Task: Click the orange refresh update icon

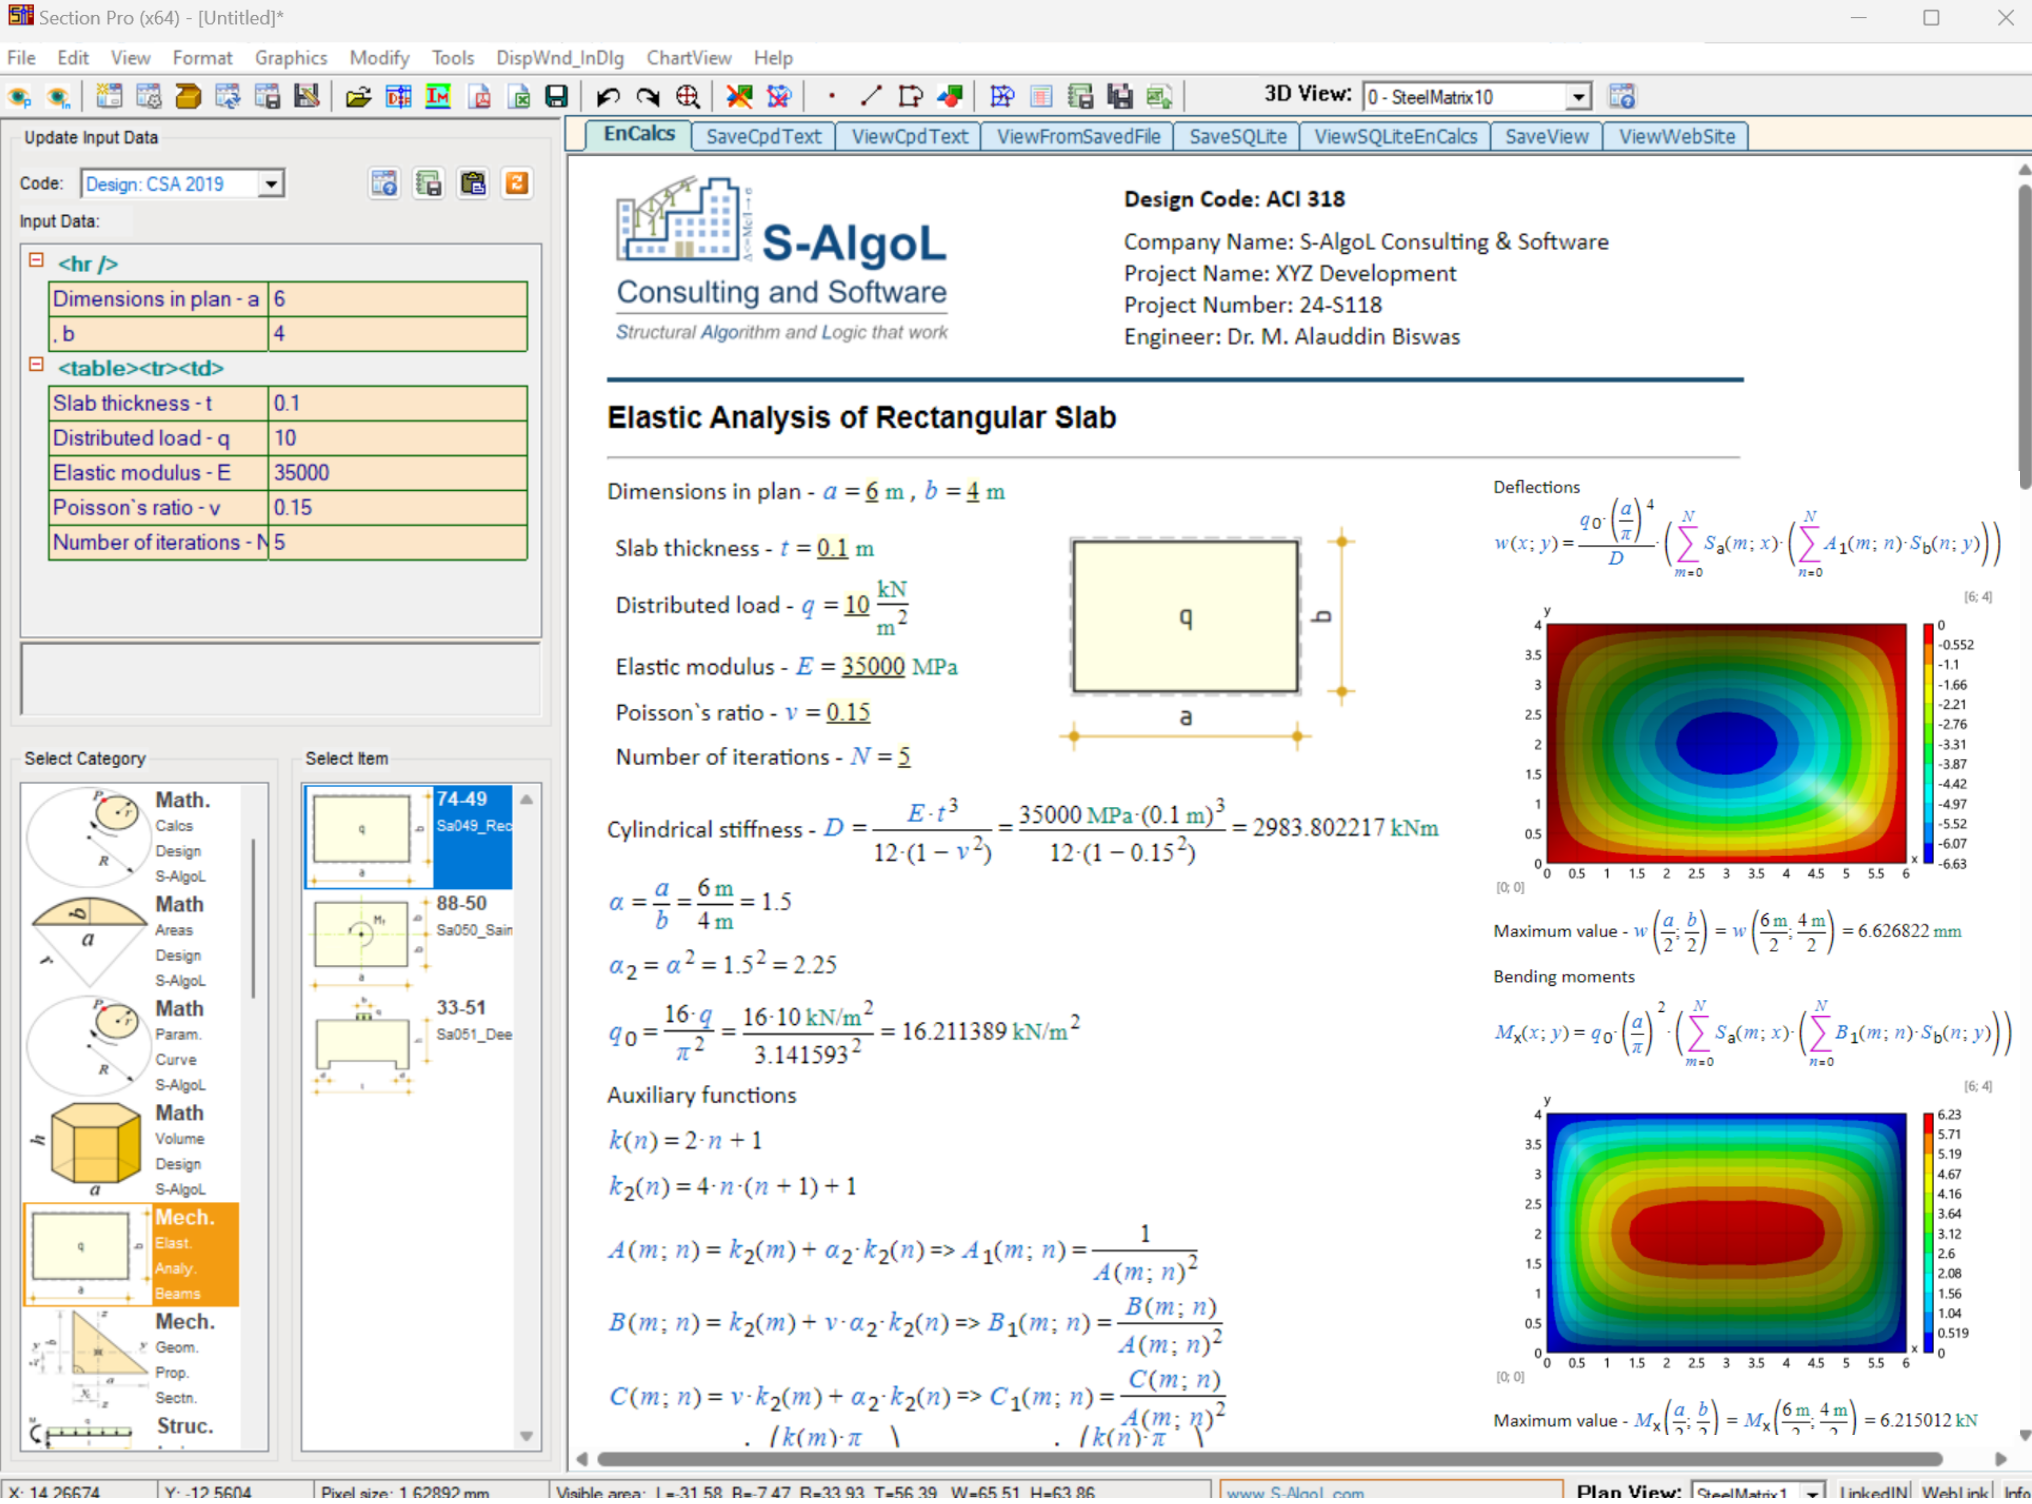Action: click(x=517, y=184)
